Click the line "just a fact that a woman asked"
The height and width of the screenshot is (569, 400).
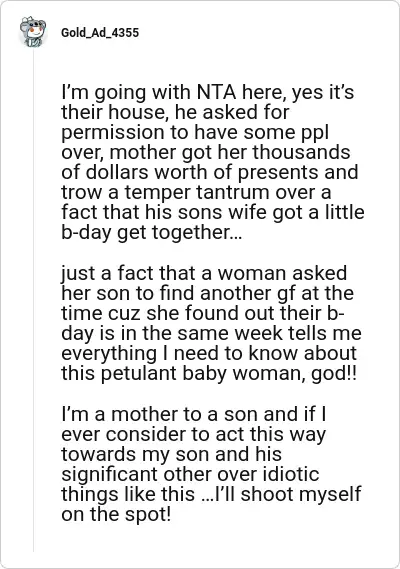[204, 273]
